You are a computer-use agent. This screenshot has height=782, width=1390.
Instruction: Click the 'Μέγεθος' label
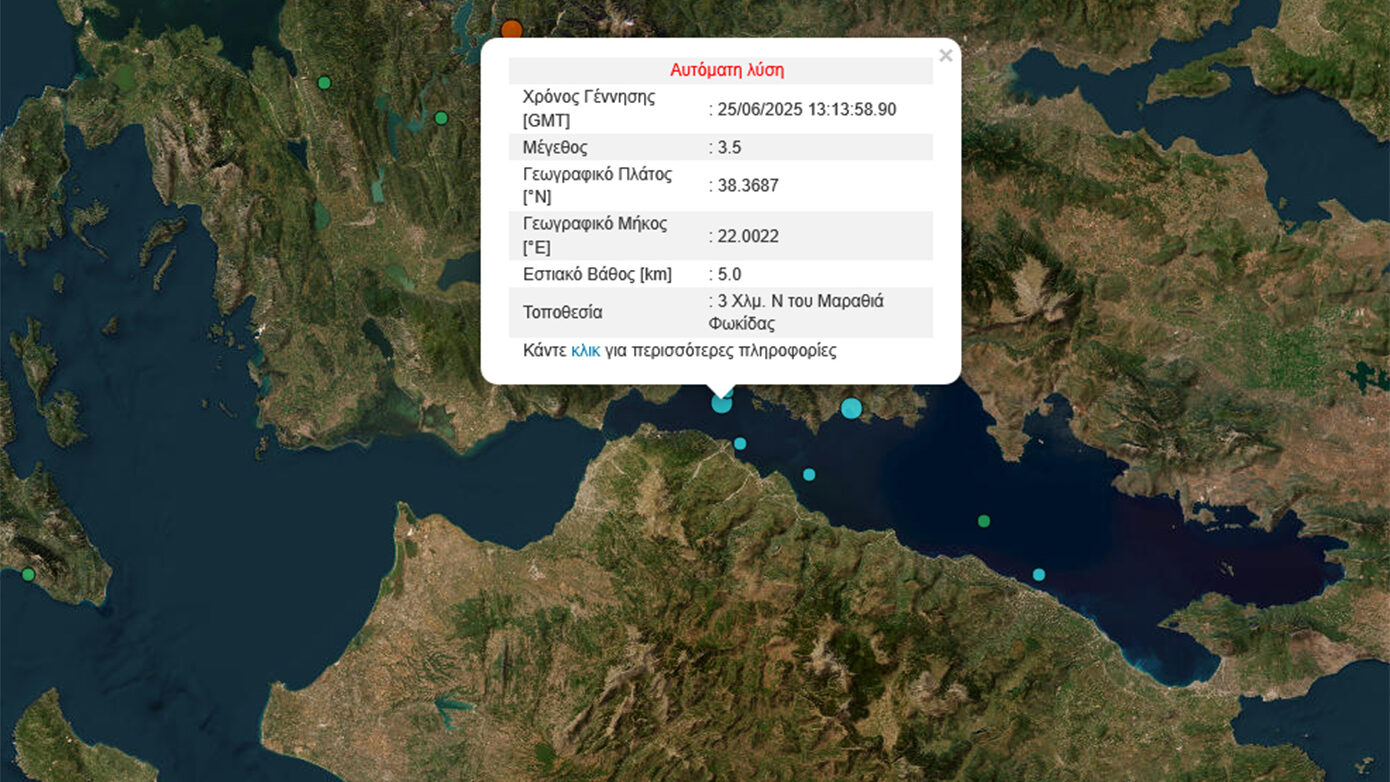pyautogui.click(x=555, y=147)
